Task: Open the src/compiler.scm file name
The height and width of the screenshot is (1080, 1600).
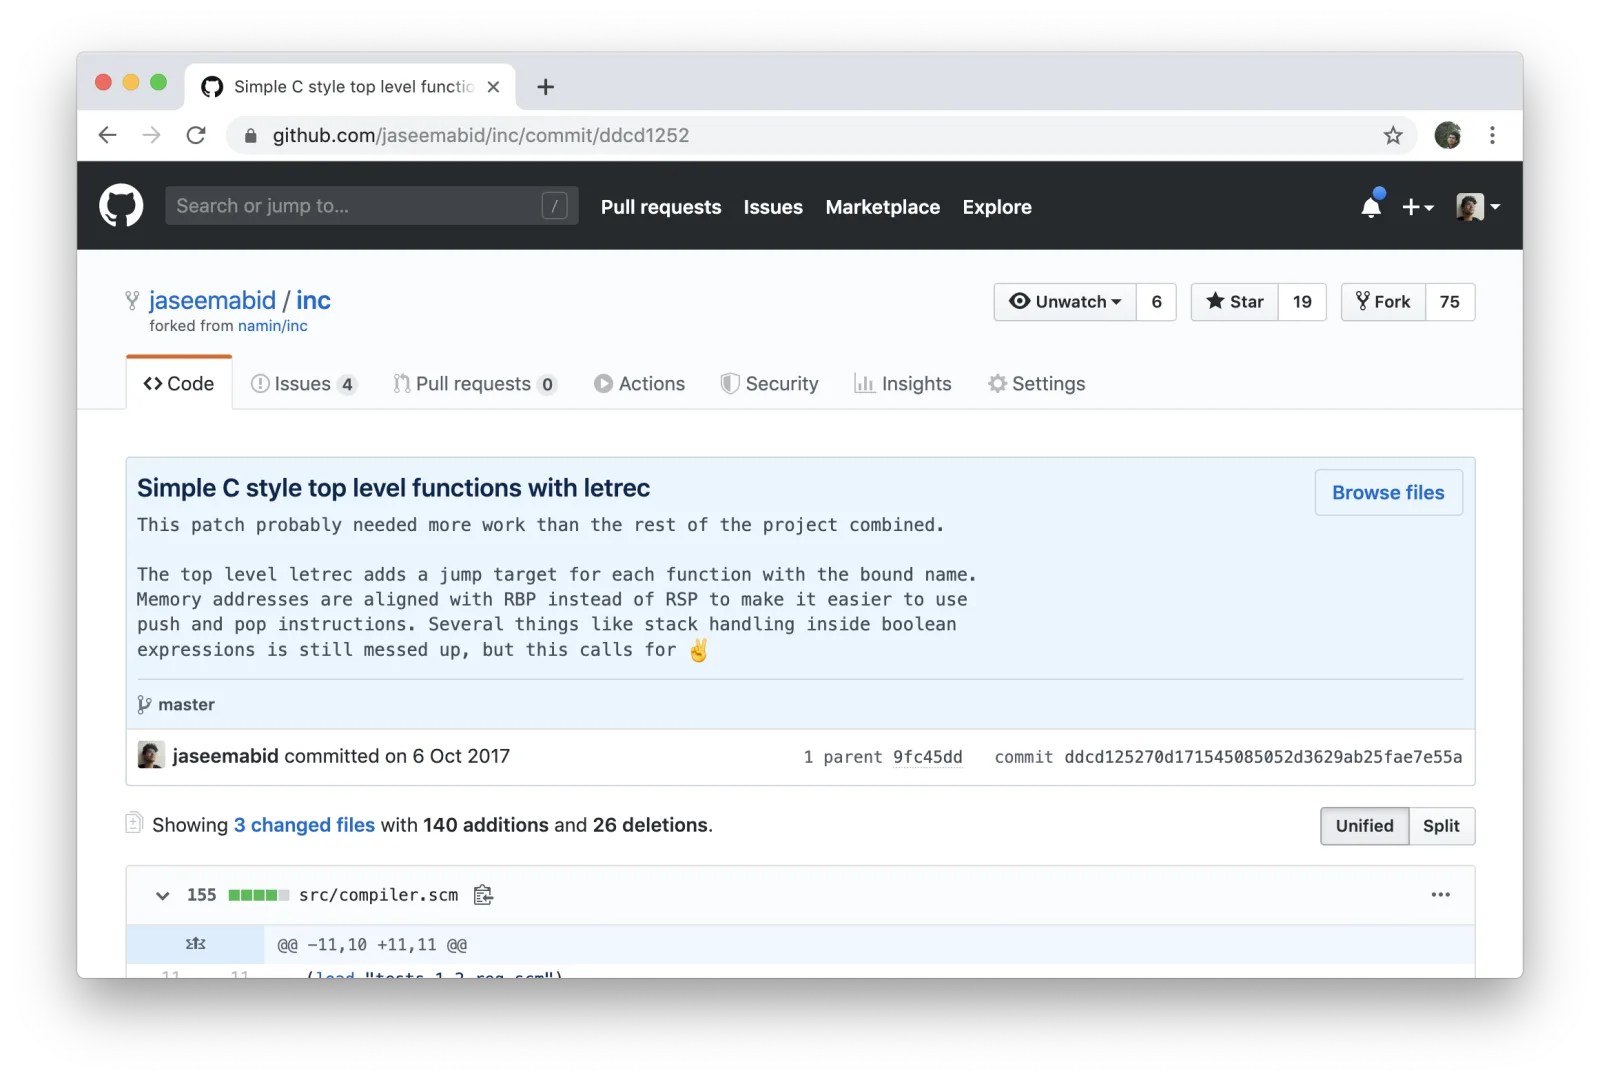Action: [378, 895]
